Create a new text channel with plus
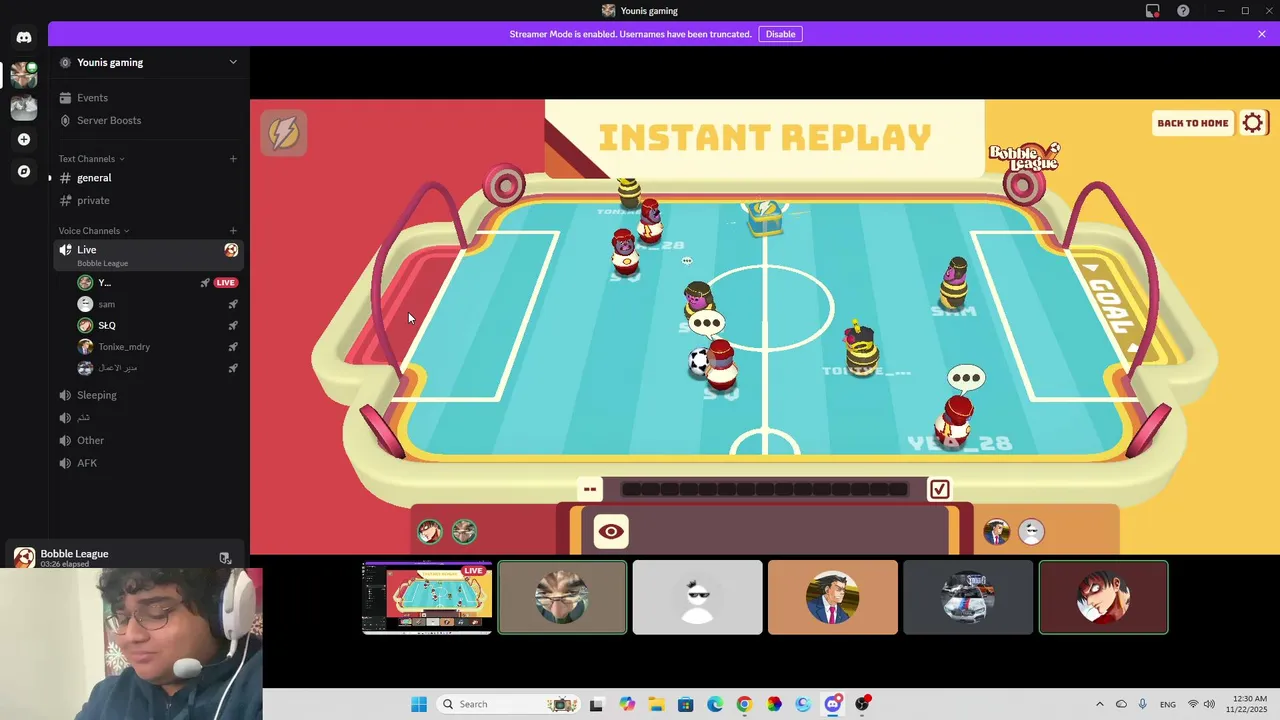This screenshot has height=720, width=1280. pos(233,158)
